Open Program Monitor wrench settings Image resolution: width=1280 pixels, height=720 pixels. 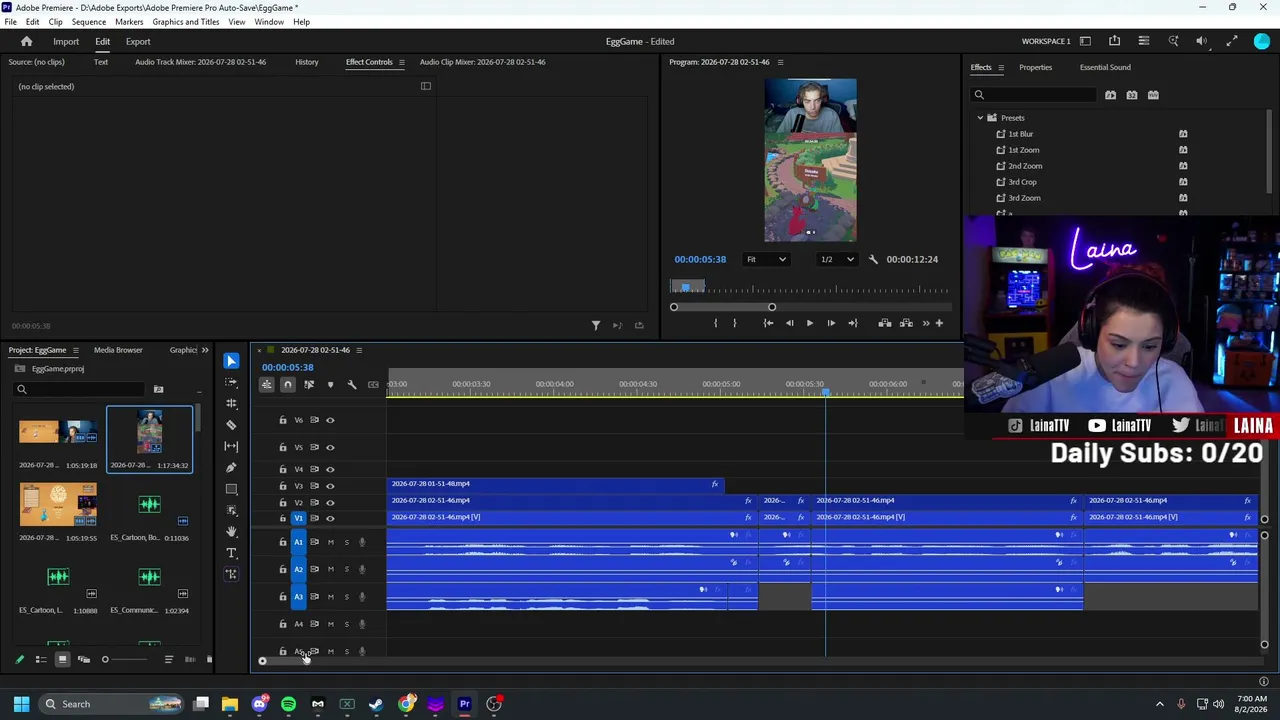click(873, 259)
